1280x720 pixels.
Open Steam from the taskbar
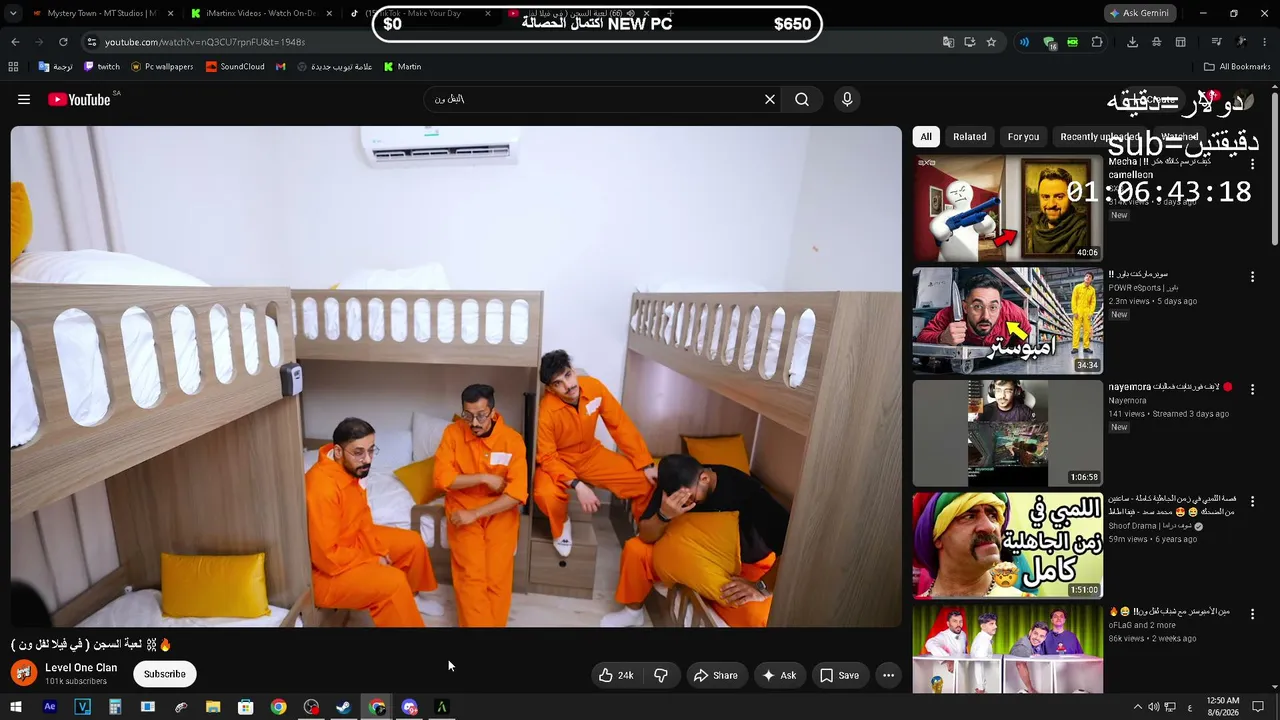click(x=343, y=707)
